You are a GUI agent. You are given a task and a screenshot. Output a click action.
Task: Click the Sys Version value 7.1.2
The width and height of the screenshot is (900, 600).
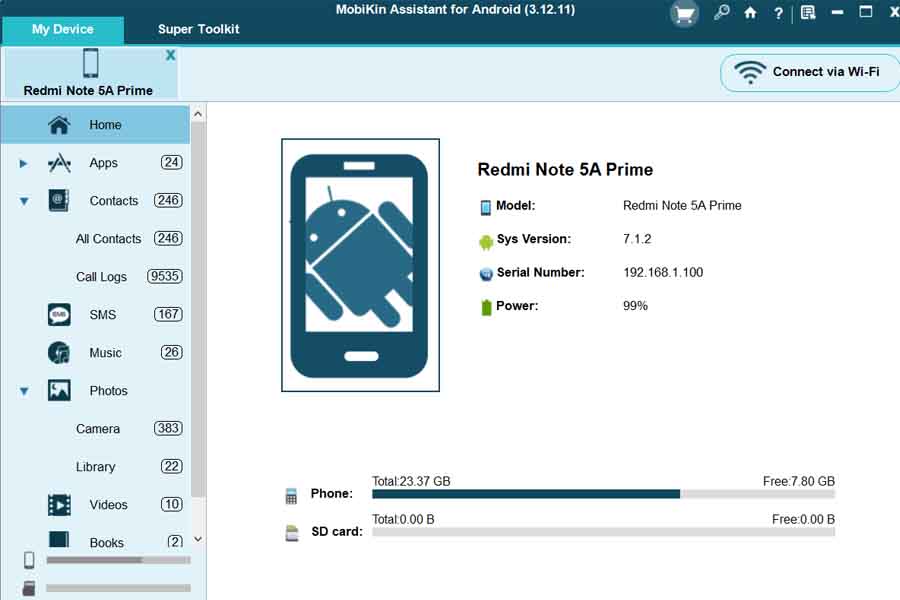(x=637, y=239)
